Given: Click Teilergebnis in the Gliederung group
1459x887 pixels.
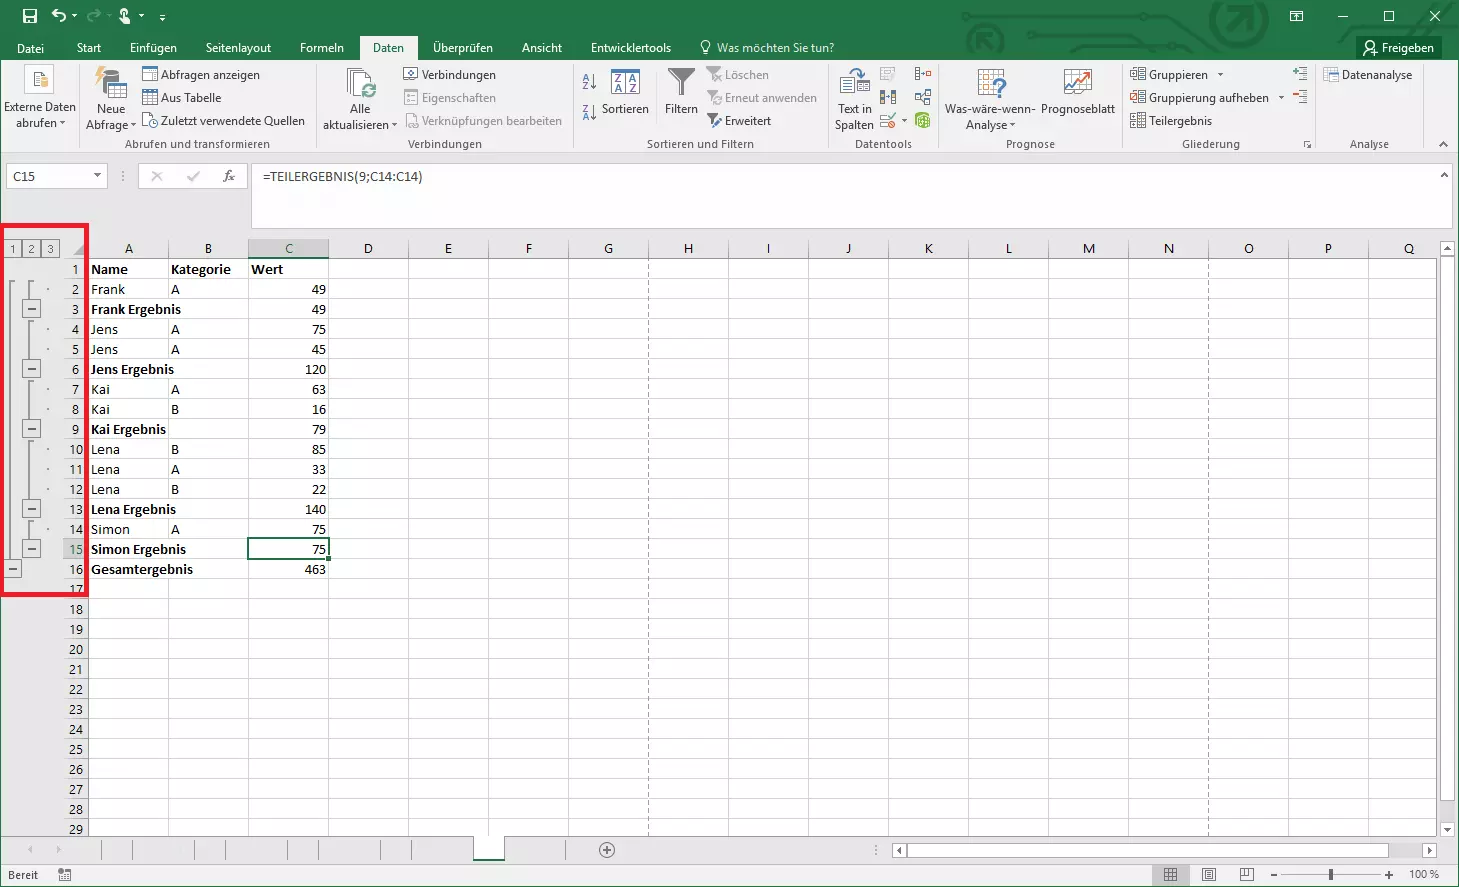Looking at the screenshot, I should pos(1171,121).
